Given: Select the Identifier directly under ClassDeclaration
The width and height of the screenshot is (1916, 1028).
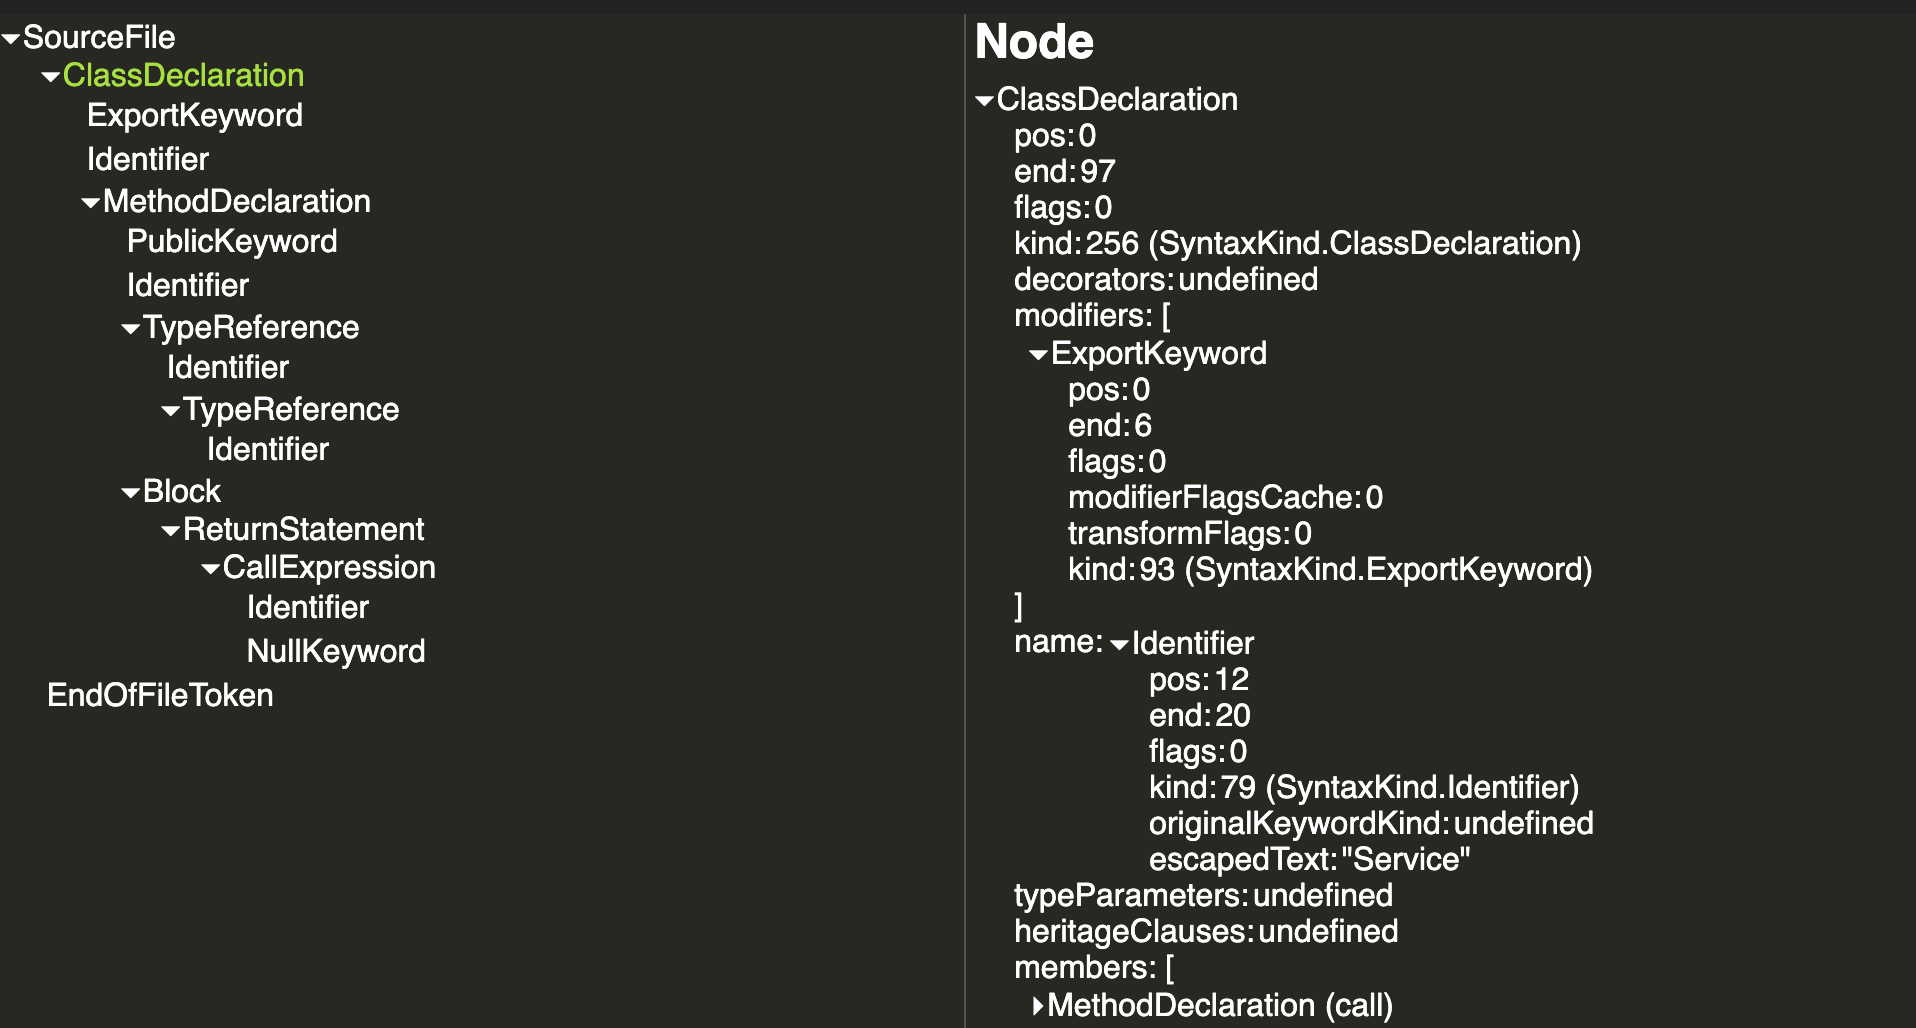Looking at the screenshot, I should click(x=148, y=159).
